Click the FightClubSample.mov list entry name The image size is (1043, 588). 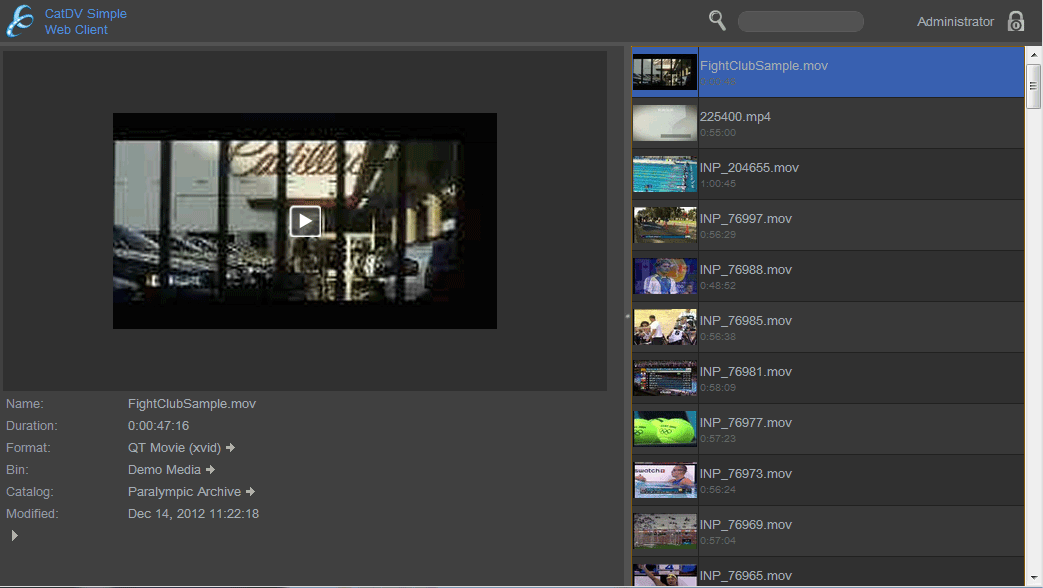pyautogui.click(x=764, y=66)
